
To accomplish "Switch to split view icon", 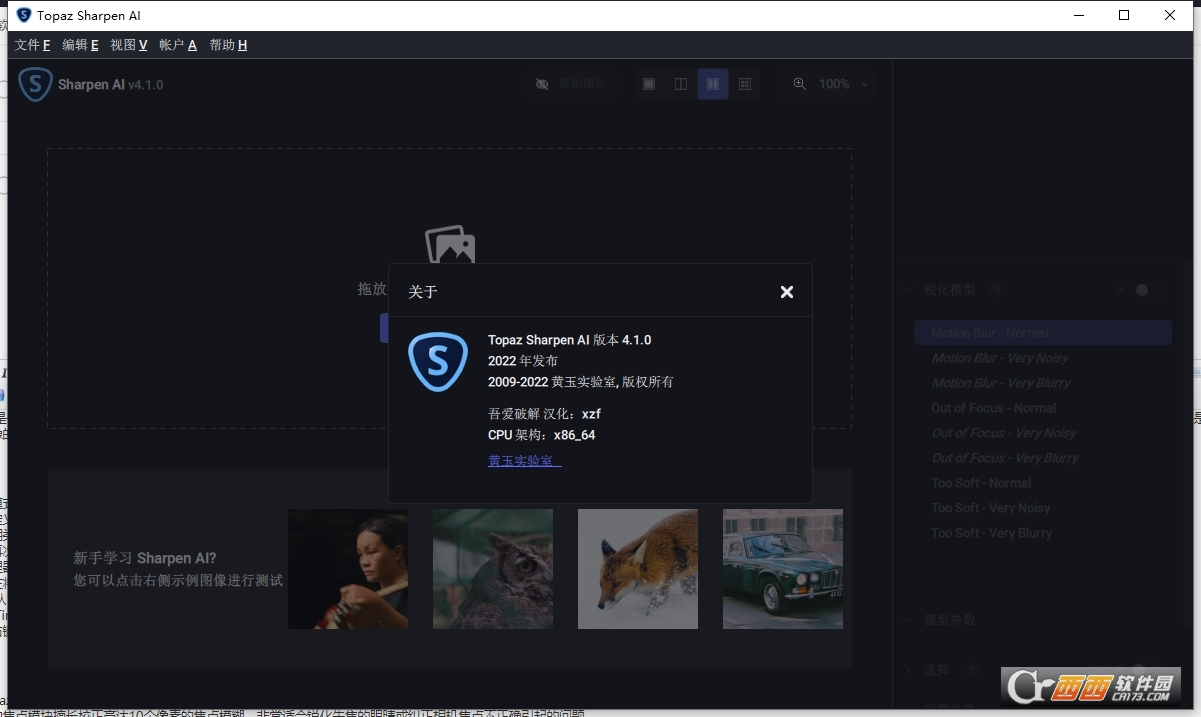I will [681, 84].
